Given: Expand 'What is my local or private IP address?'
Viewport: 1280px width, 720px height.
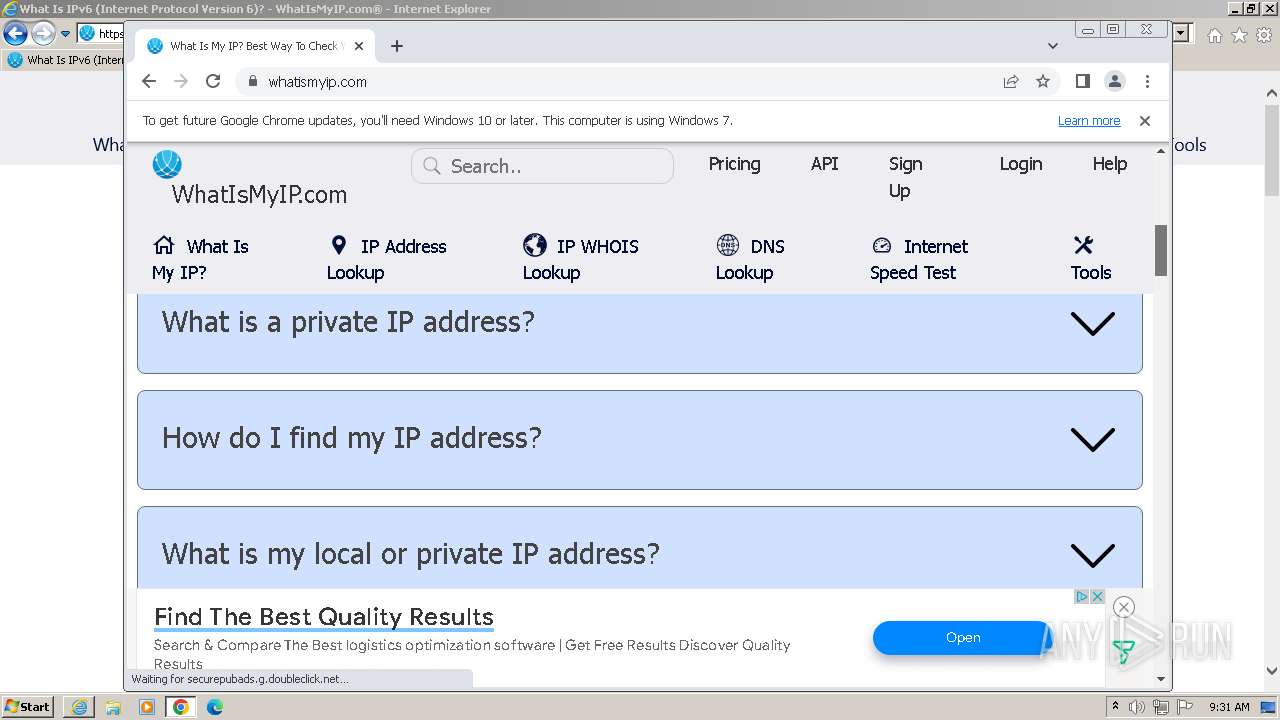Looking at the screenshot, I should (x=1092, y=555).
